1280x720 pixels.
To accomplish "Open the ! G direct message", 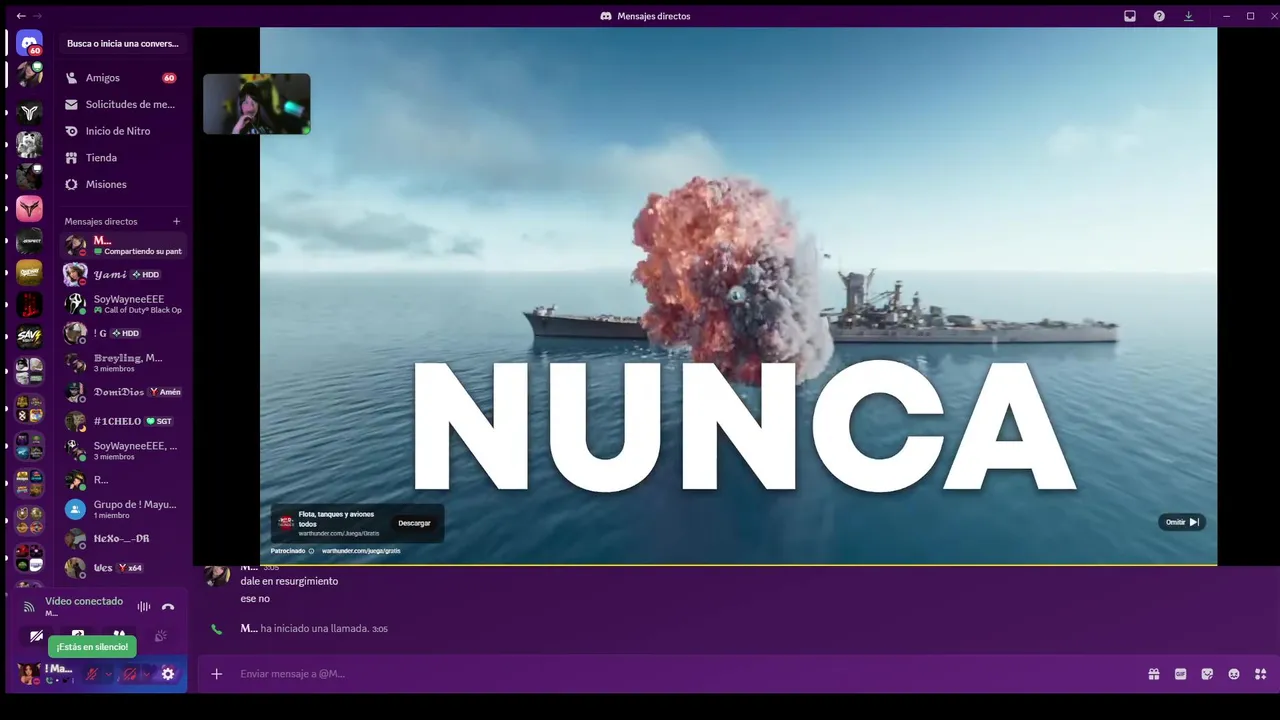I will [122, 333].
